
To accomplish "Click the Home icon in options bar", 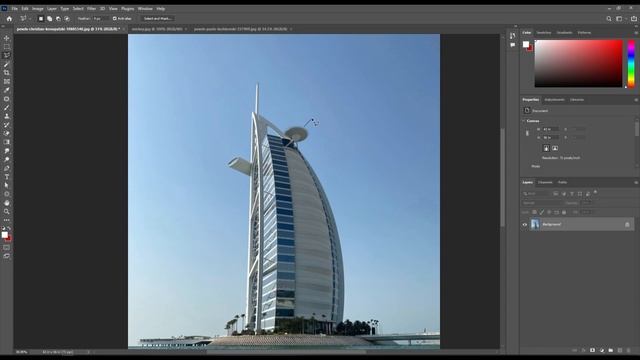I will pyautogui.click(x=9, y=18).
